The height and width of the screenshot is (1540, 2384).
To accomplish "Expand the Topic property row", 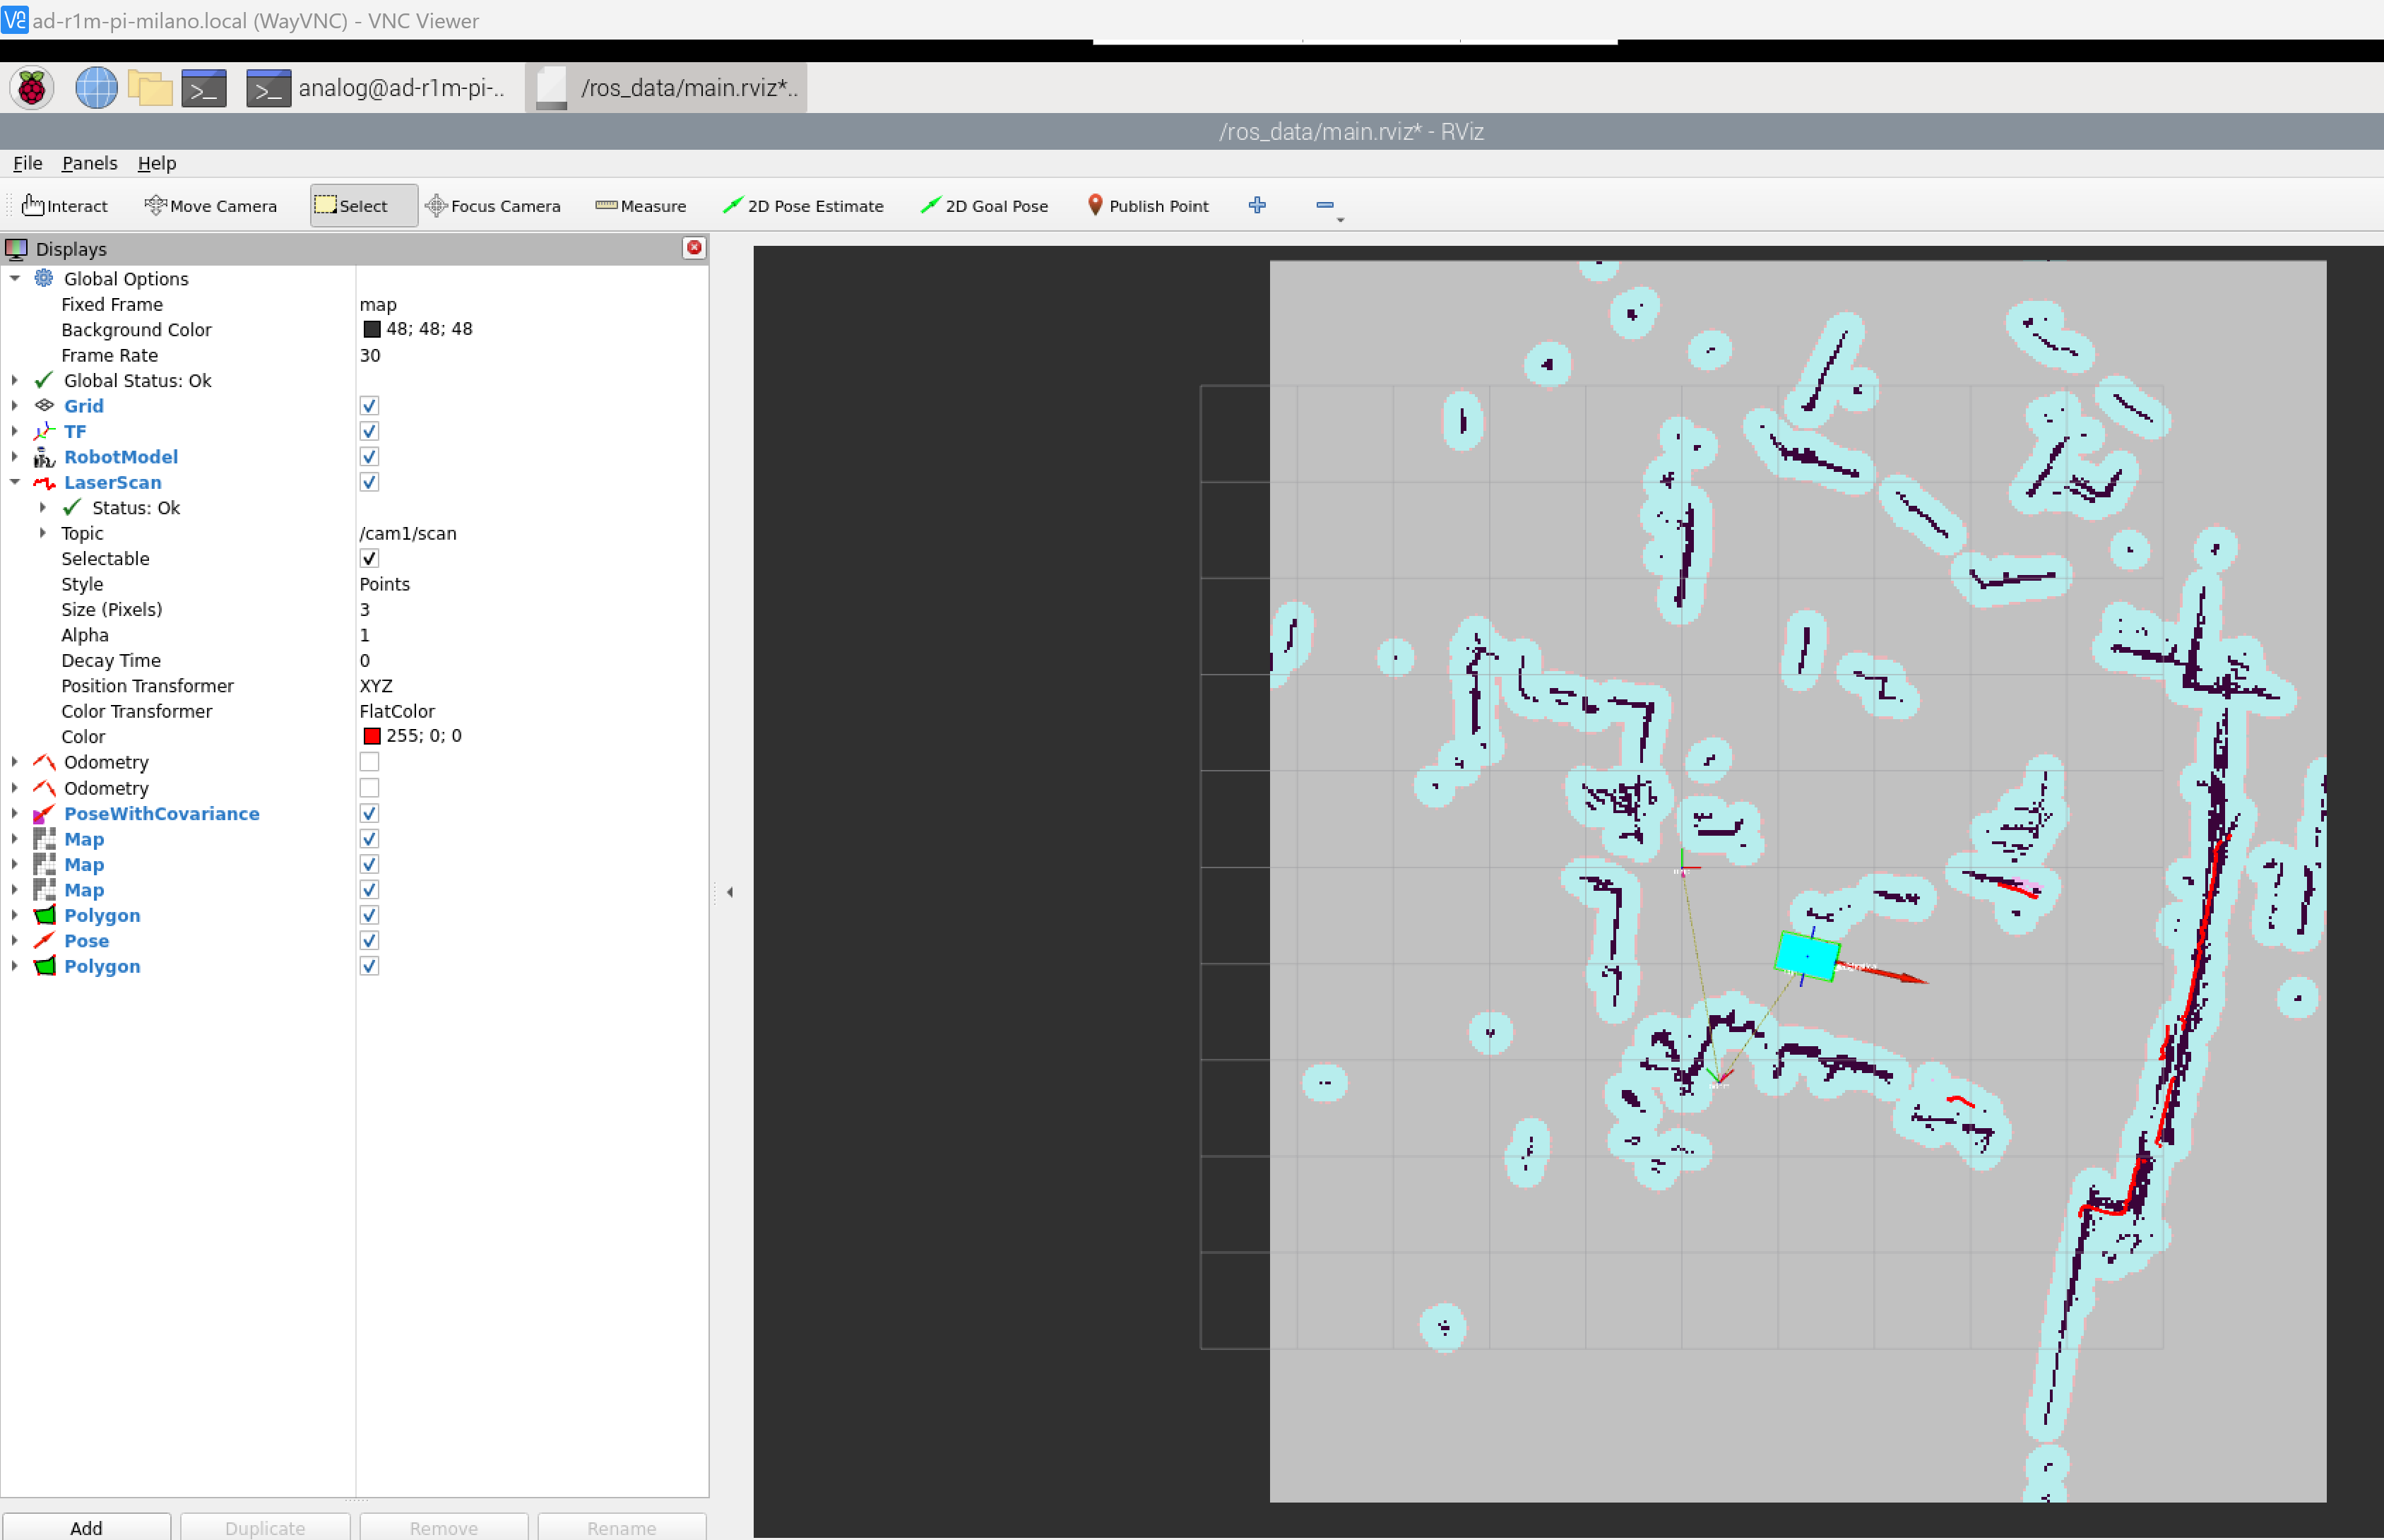I will pos(43,533).
